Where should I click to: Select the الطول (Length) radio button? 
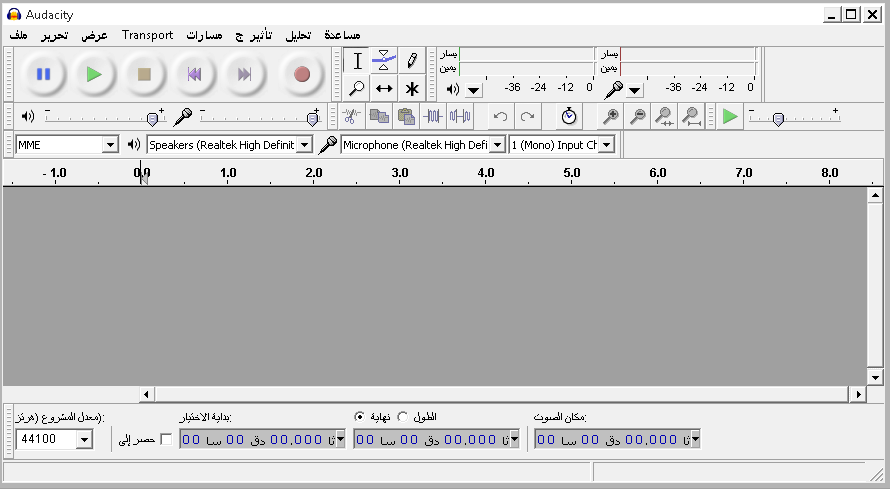click(x=402, y=416)
